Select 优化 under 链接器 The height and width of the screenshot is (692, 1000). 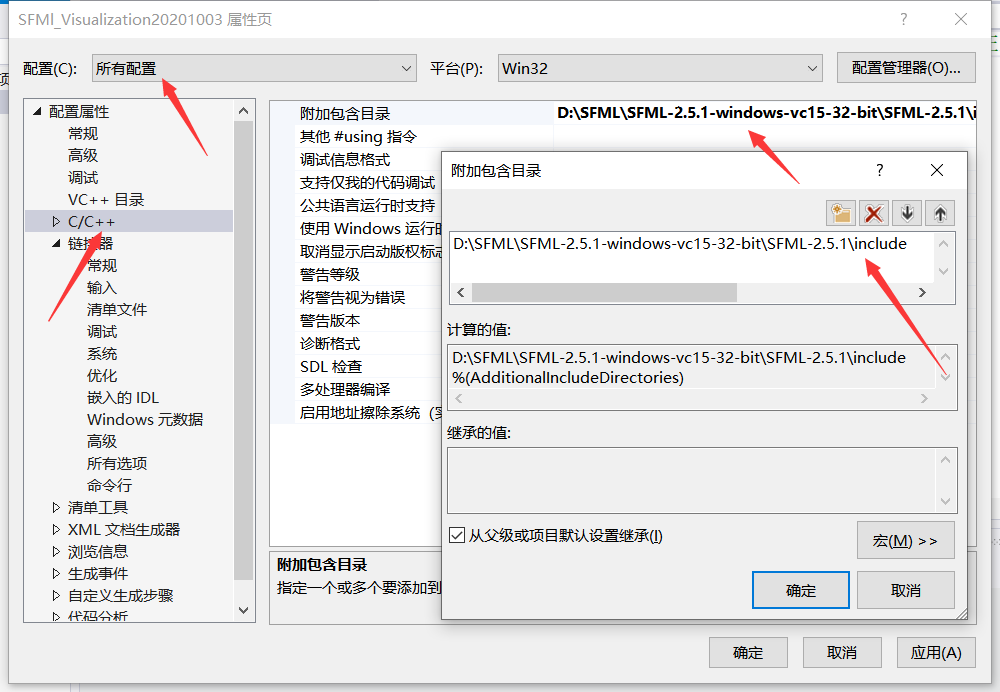[102, 376]
